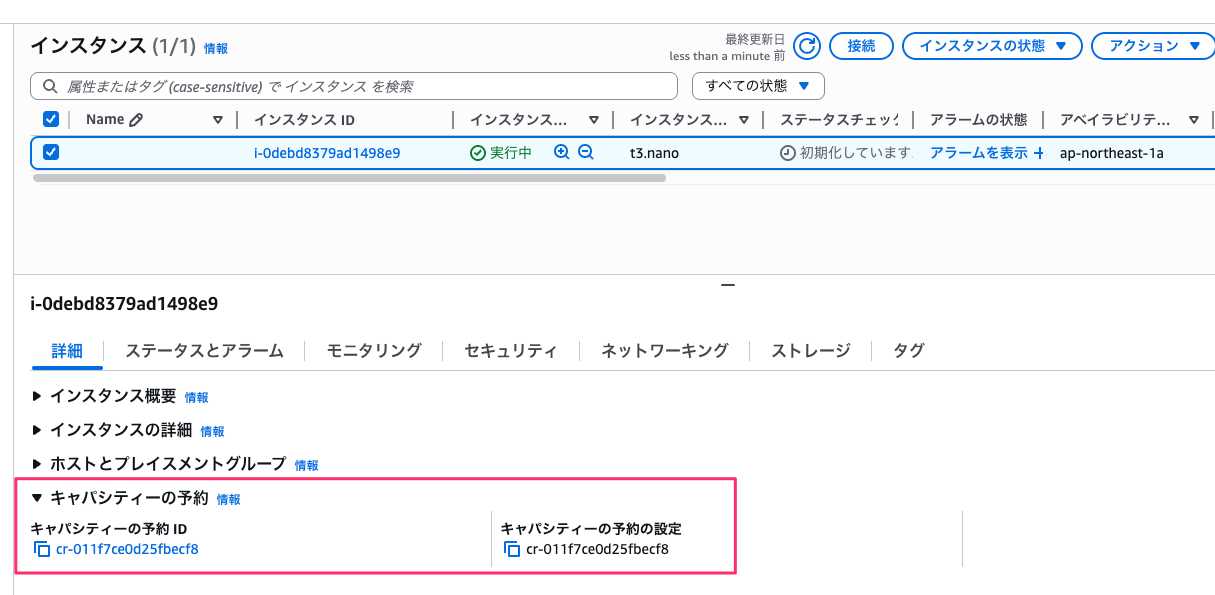Click the plus icon beside アラームを表示
This screenshot has width=1215, height=595.
(1038, 153)
